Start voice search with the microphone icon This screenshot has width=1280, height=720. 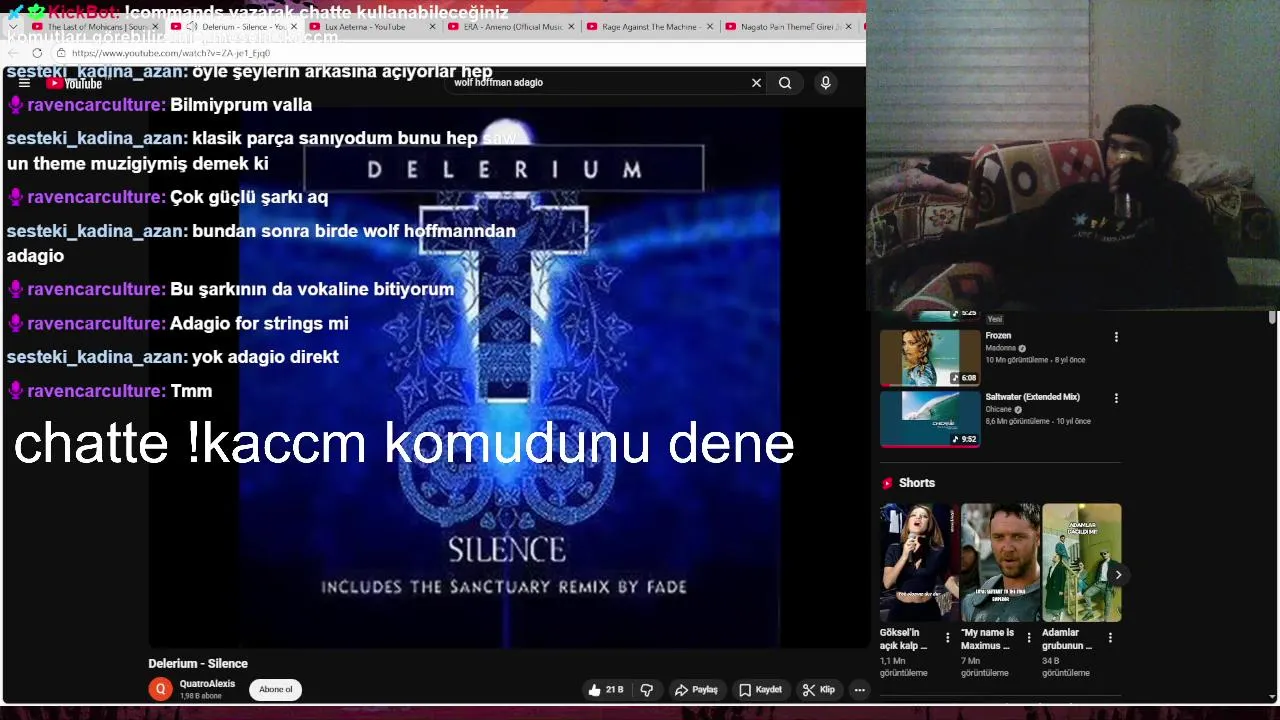(825, 83)
